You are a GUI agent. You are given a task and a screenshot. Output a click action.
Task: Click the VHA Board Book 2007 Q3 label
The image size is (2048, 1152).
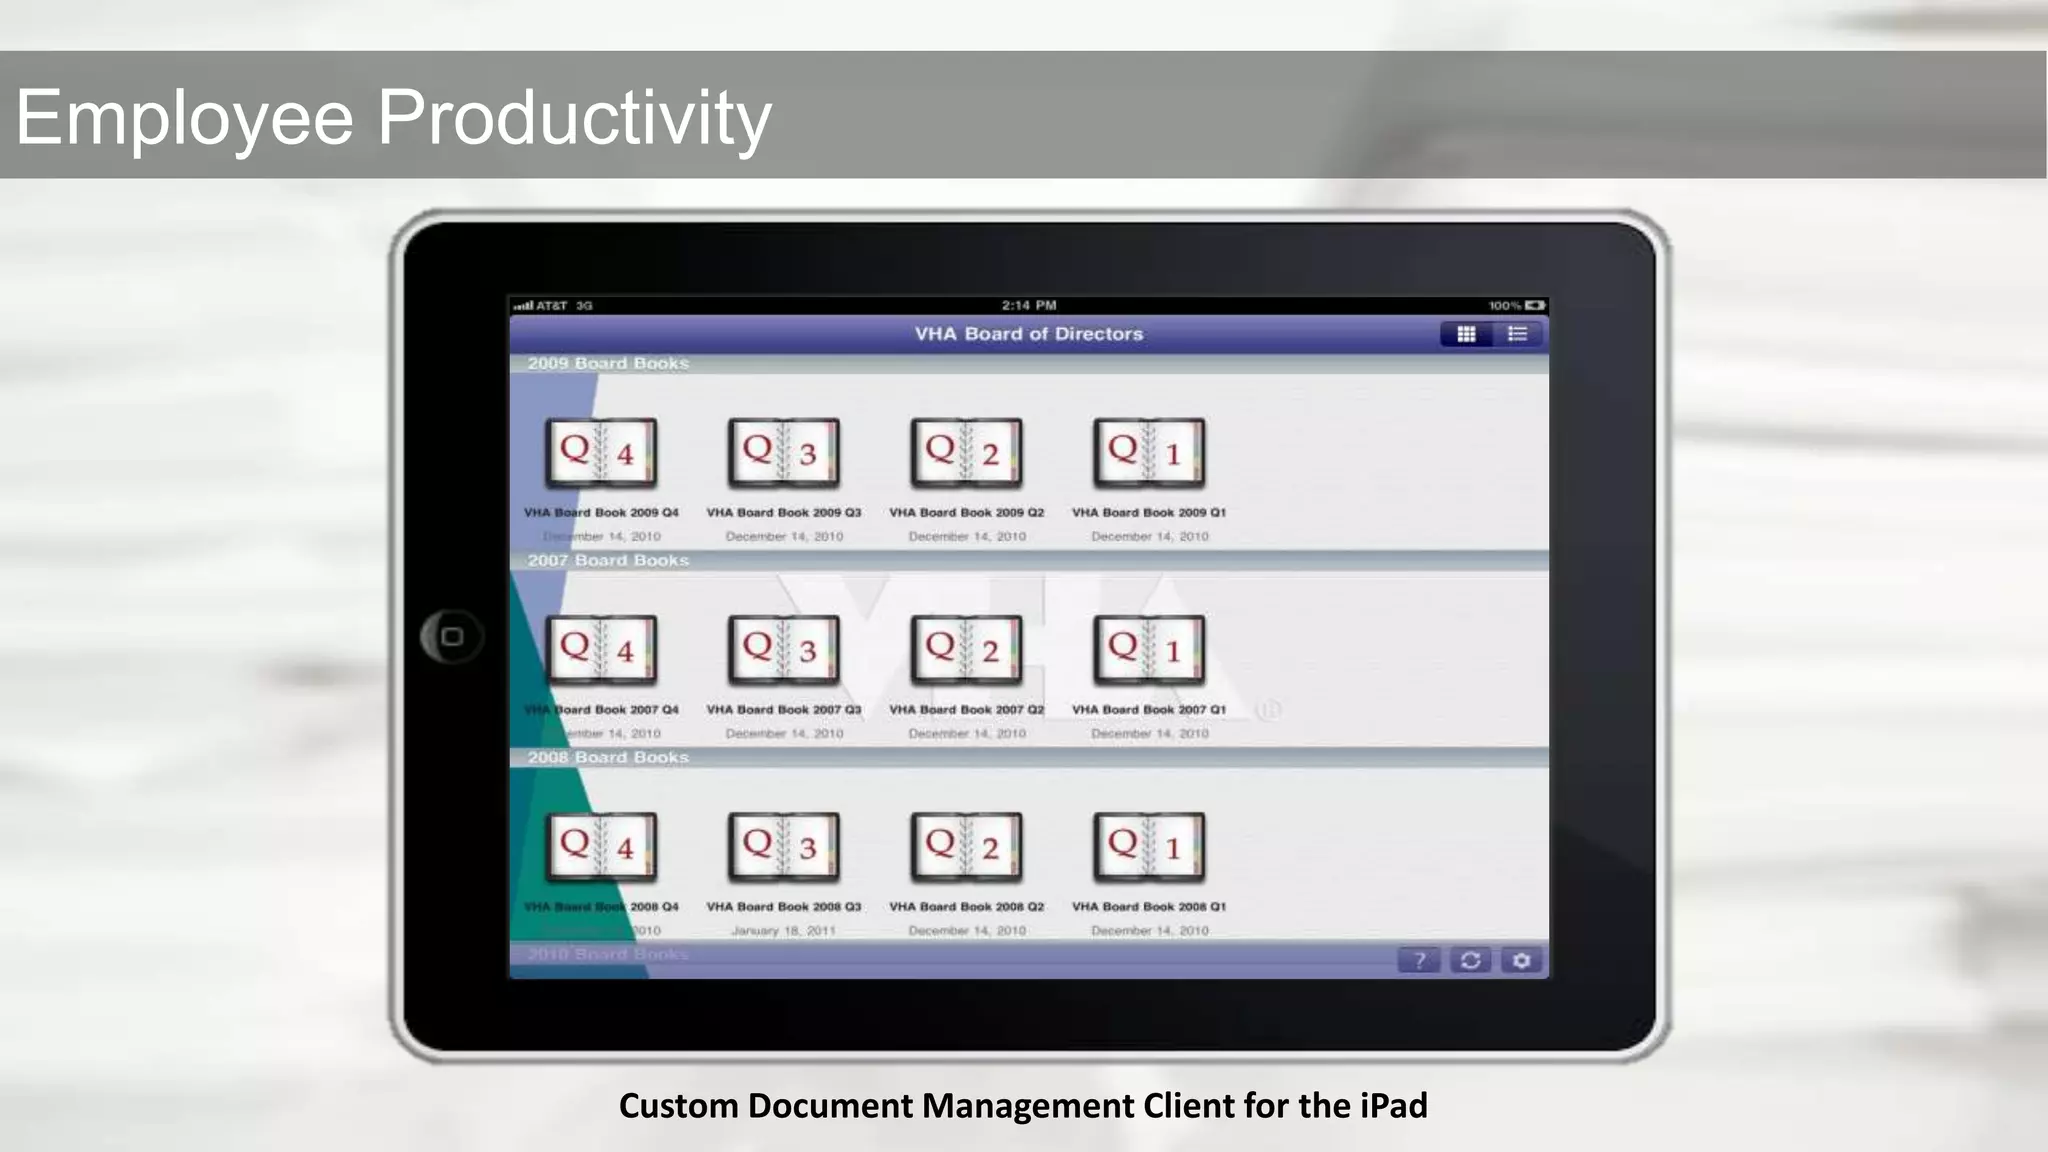[x=783, y=709]
